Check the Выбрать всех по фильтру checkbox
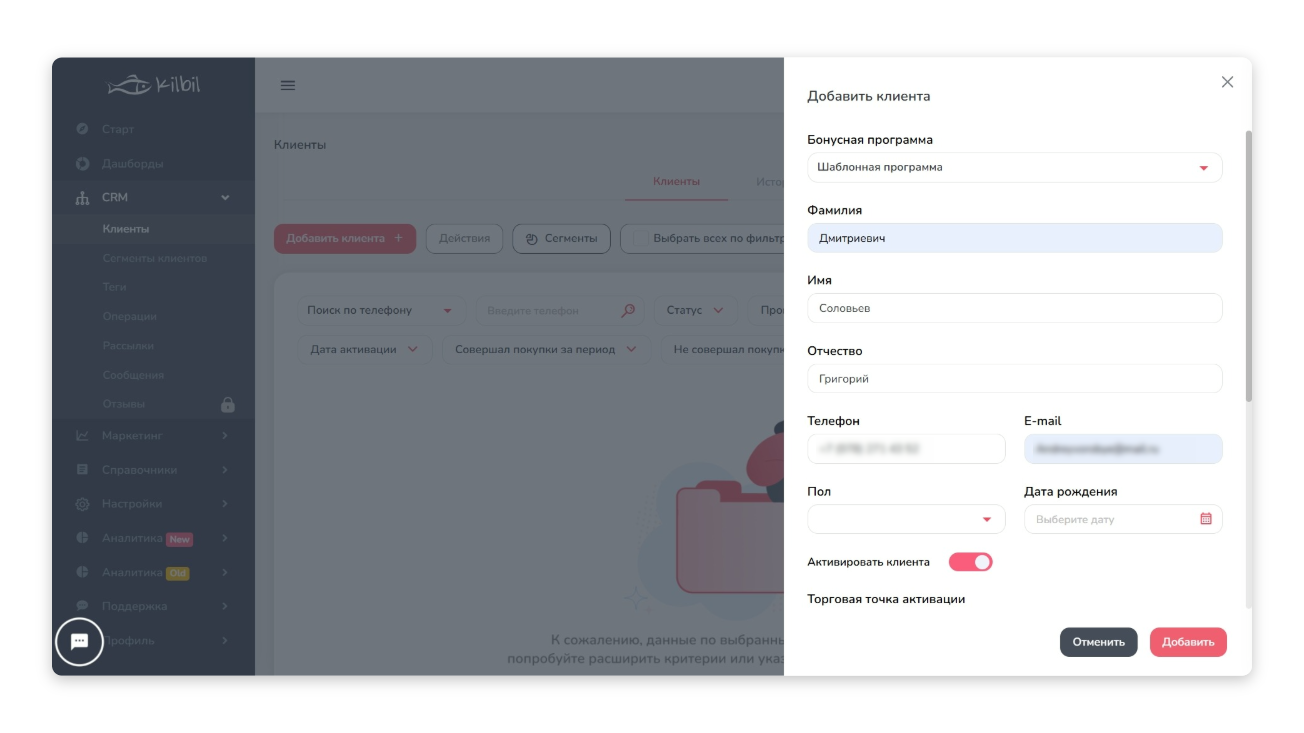The image size is (1304, 733). coord(641,238)
